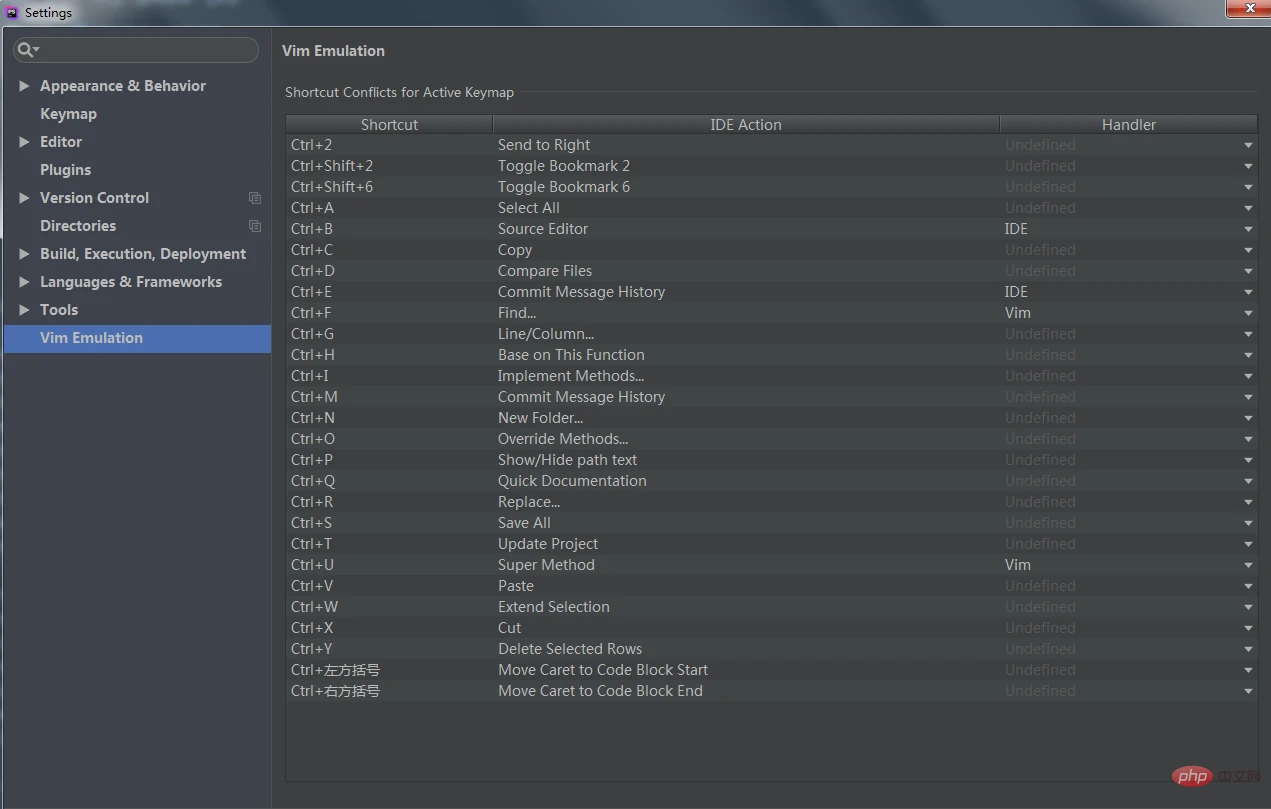The height and width of the screenshot is (809, 1271).
Task: Click the IDE Action column header
Action: pos(745,125)
